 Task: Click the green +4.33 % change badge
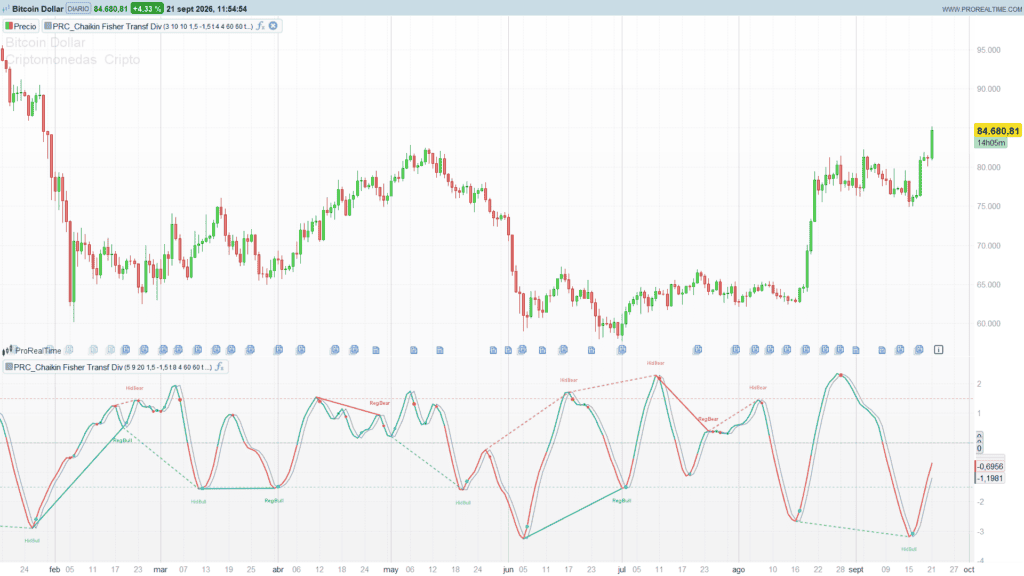(146, 9)
